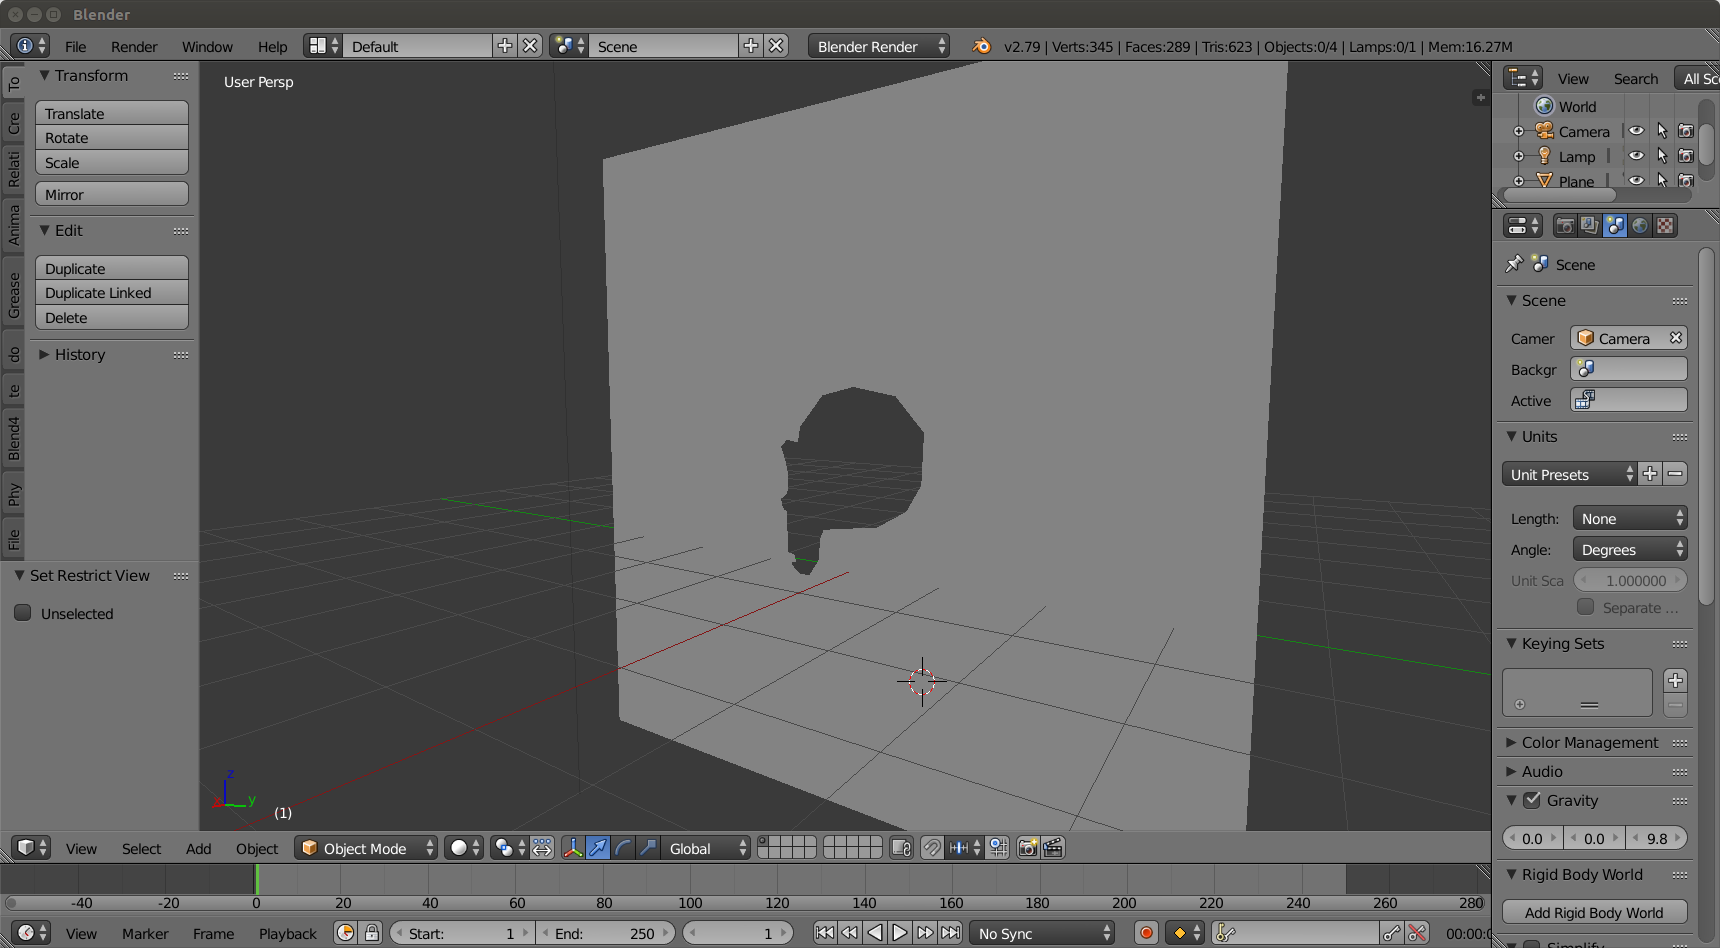Toggle the Gravity checkbox
The height and width of the screenshot is (948, 1720).
tap(1532, 800)
